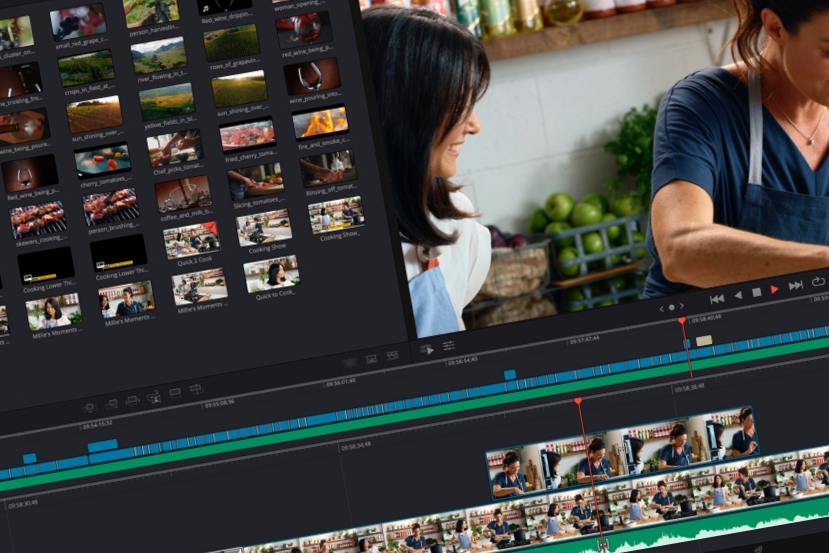Select the wine_pouring_into clip thumbnail

pos(312,76)
